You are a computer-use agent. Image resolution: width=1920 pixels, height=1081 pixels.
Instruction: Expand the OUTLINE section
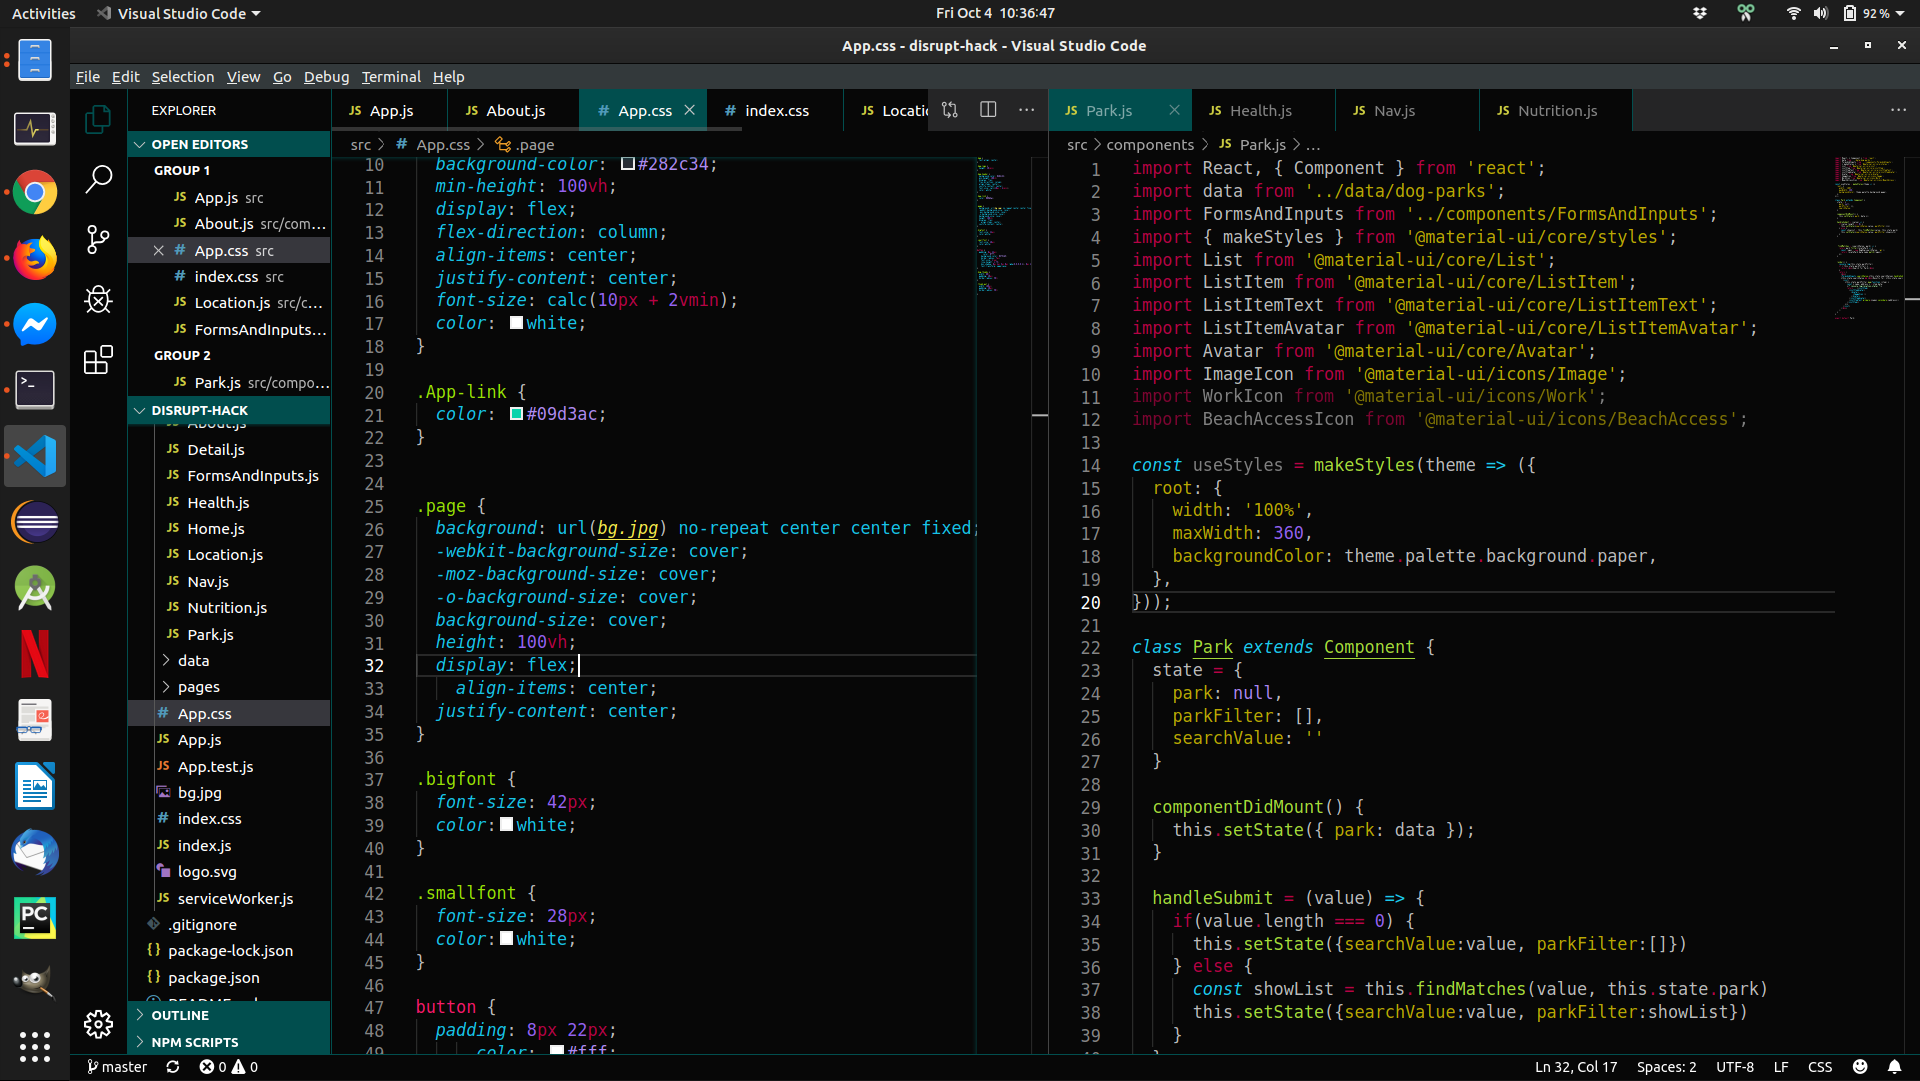(x=180, y=1015)
